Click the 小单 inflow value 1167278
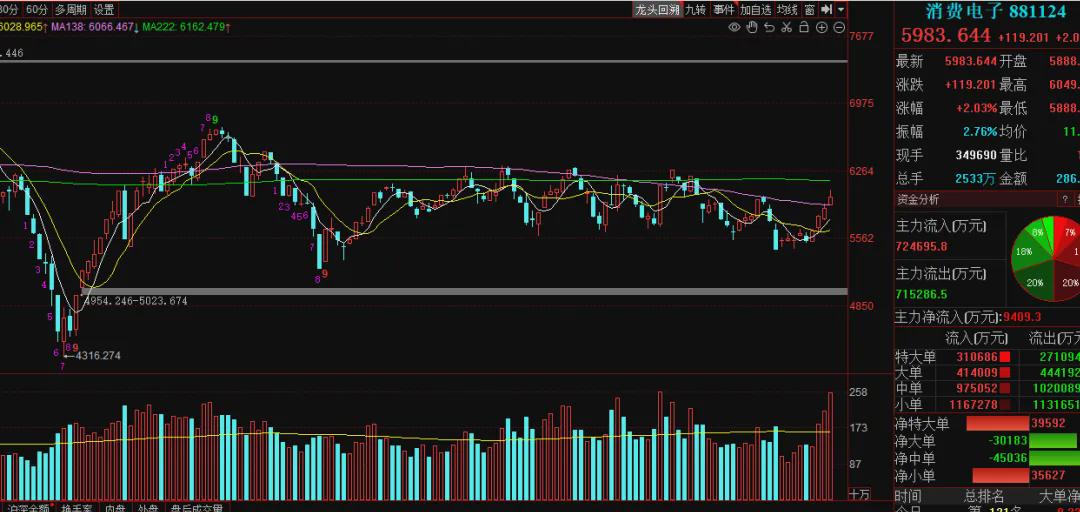 (971, 405)
